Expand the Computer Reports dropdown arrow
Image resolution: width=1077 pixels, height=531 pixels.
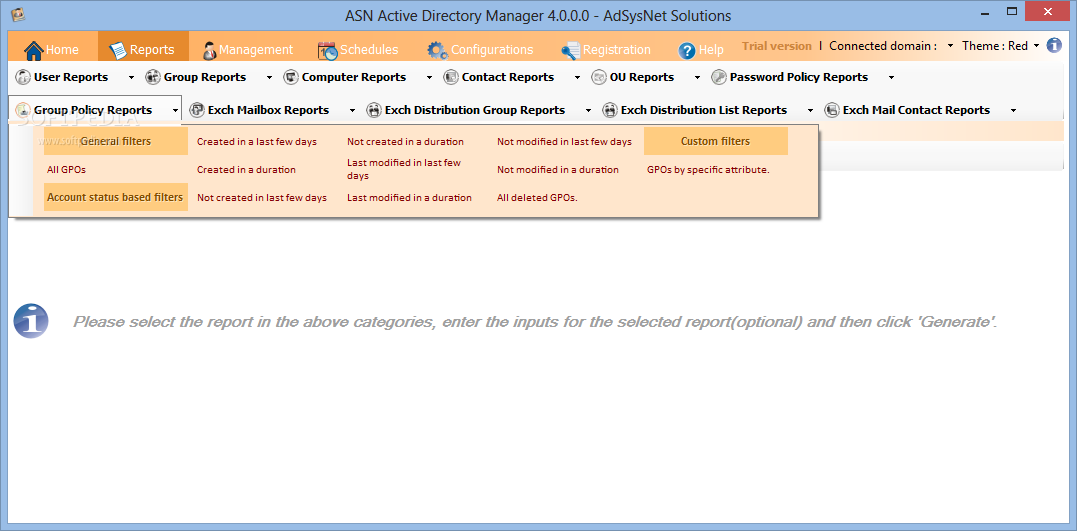point(429,78)
